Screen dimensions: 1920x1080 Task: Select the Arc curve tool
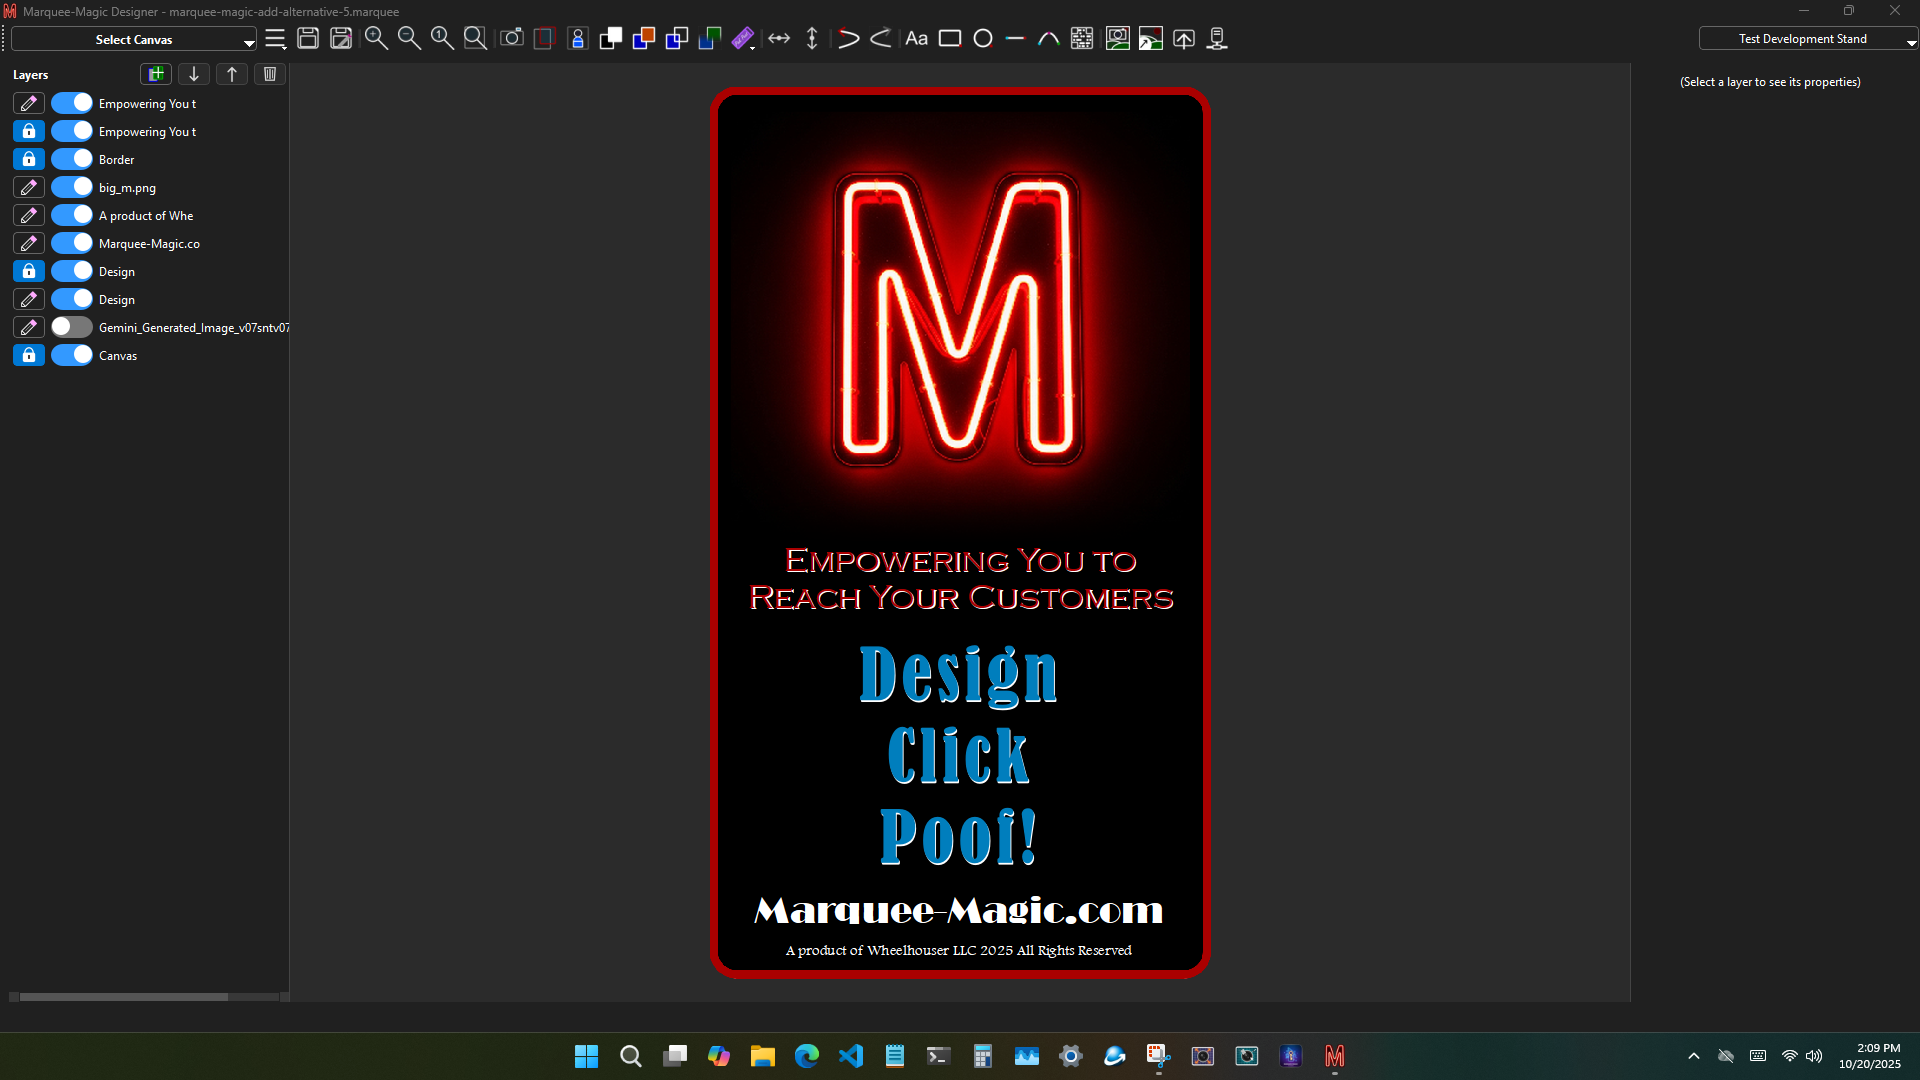coord(1049,38)
